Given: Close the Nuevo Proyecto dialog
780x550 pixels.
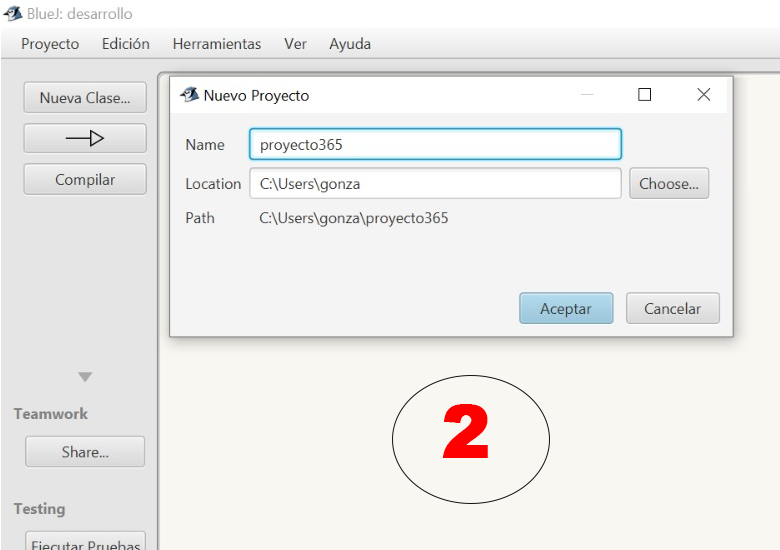Looking at the screenshot, I should point(703,94).
